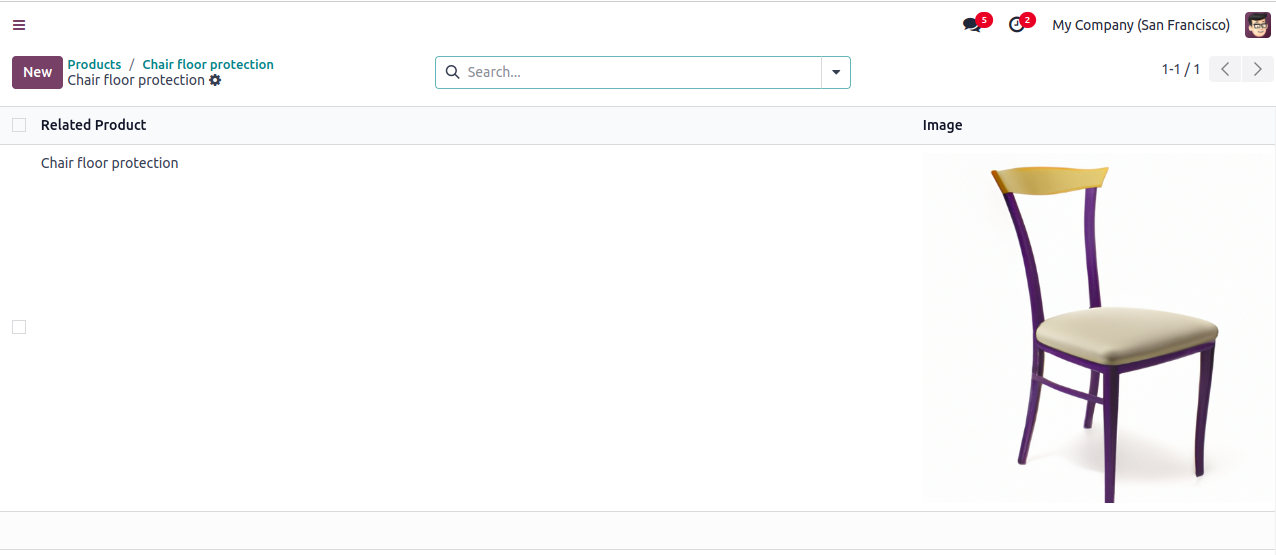
Task: Sort by the Related Product column header
Action: pyautogui.click(x=93, y=125)
